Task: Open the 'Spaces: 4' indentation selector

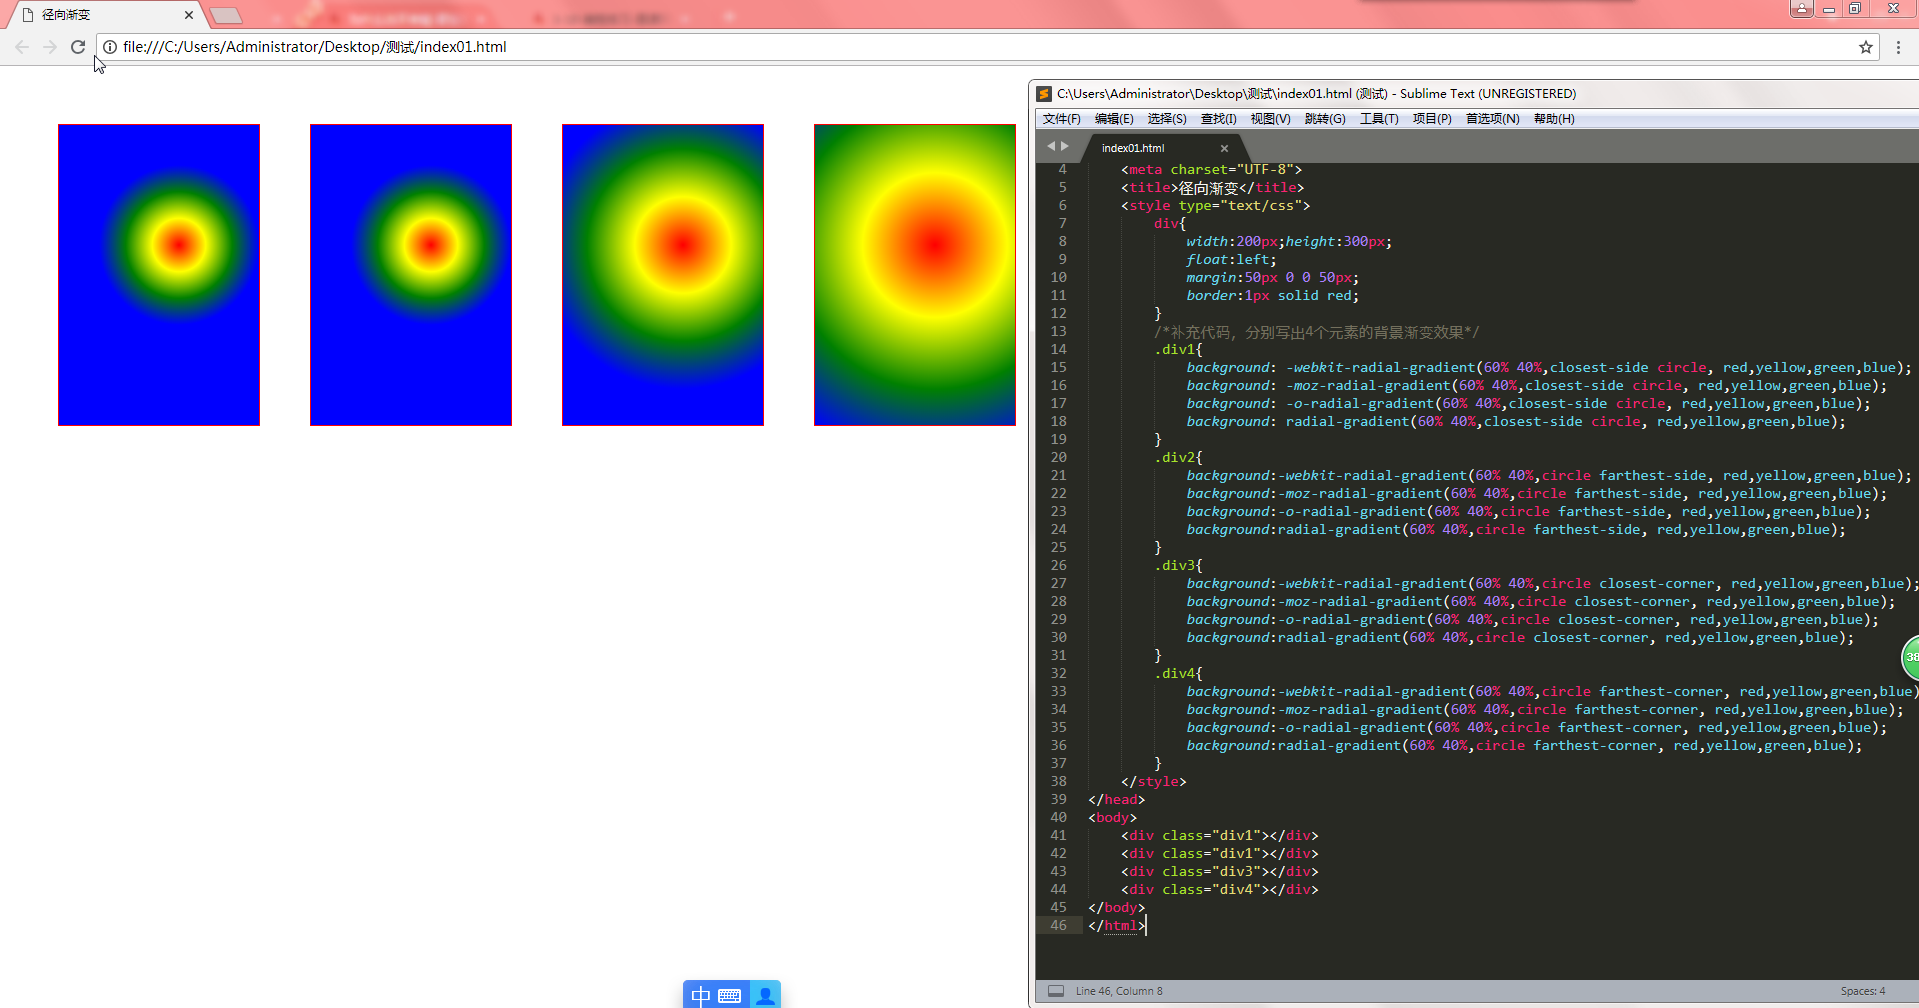Action: (x=1863, y=991)
